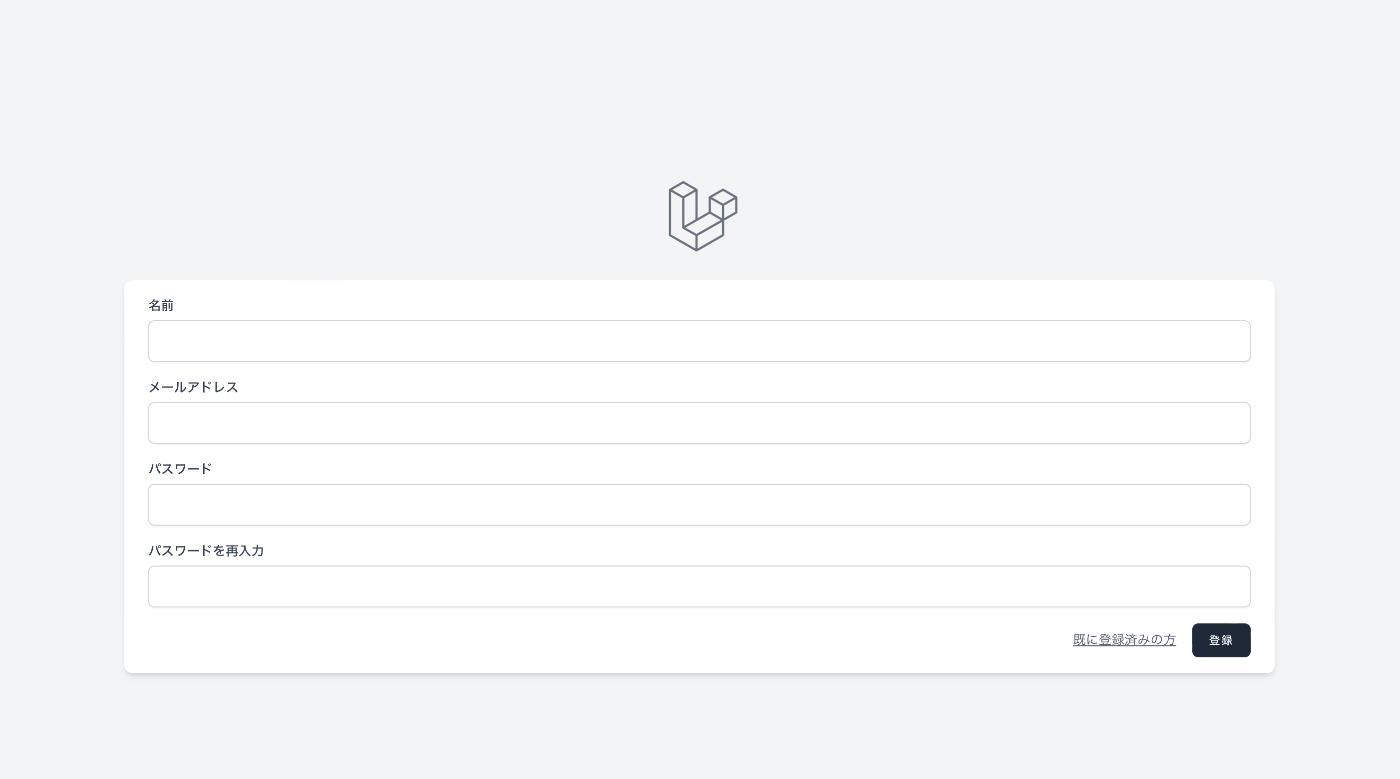Click empty white card area beside the link

[x=600, y=640]
